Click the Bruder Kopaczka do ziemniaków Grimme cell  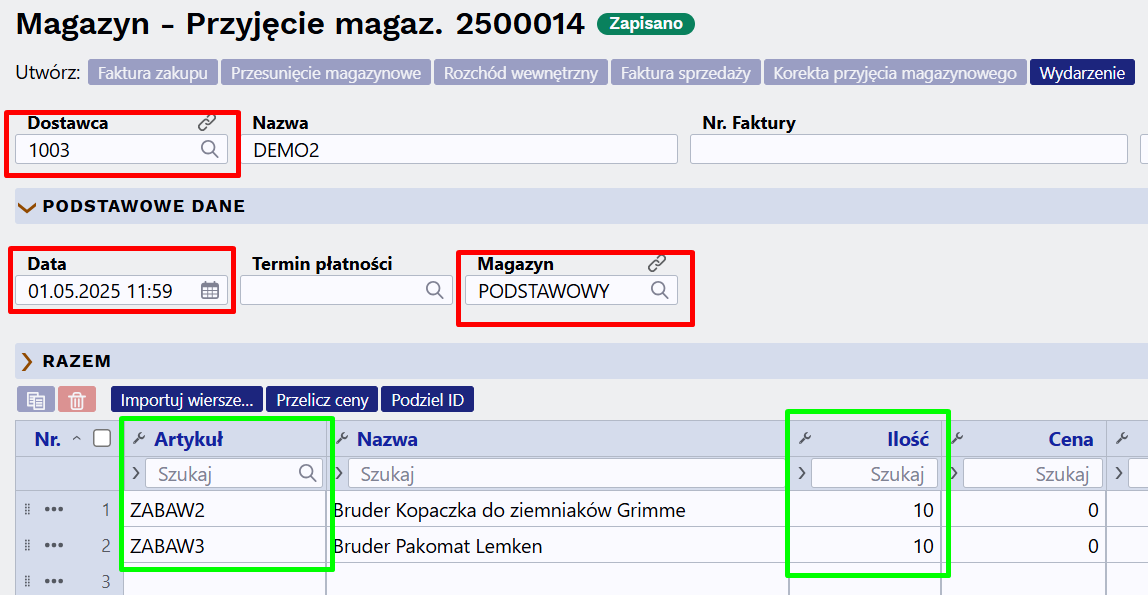557,509
